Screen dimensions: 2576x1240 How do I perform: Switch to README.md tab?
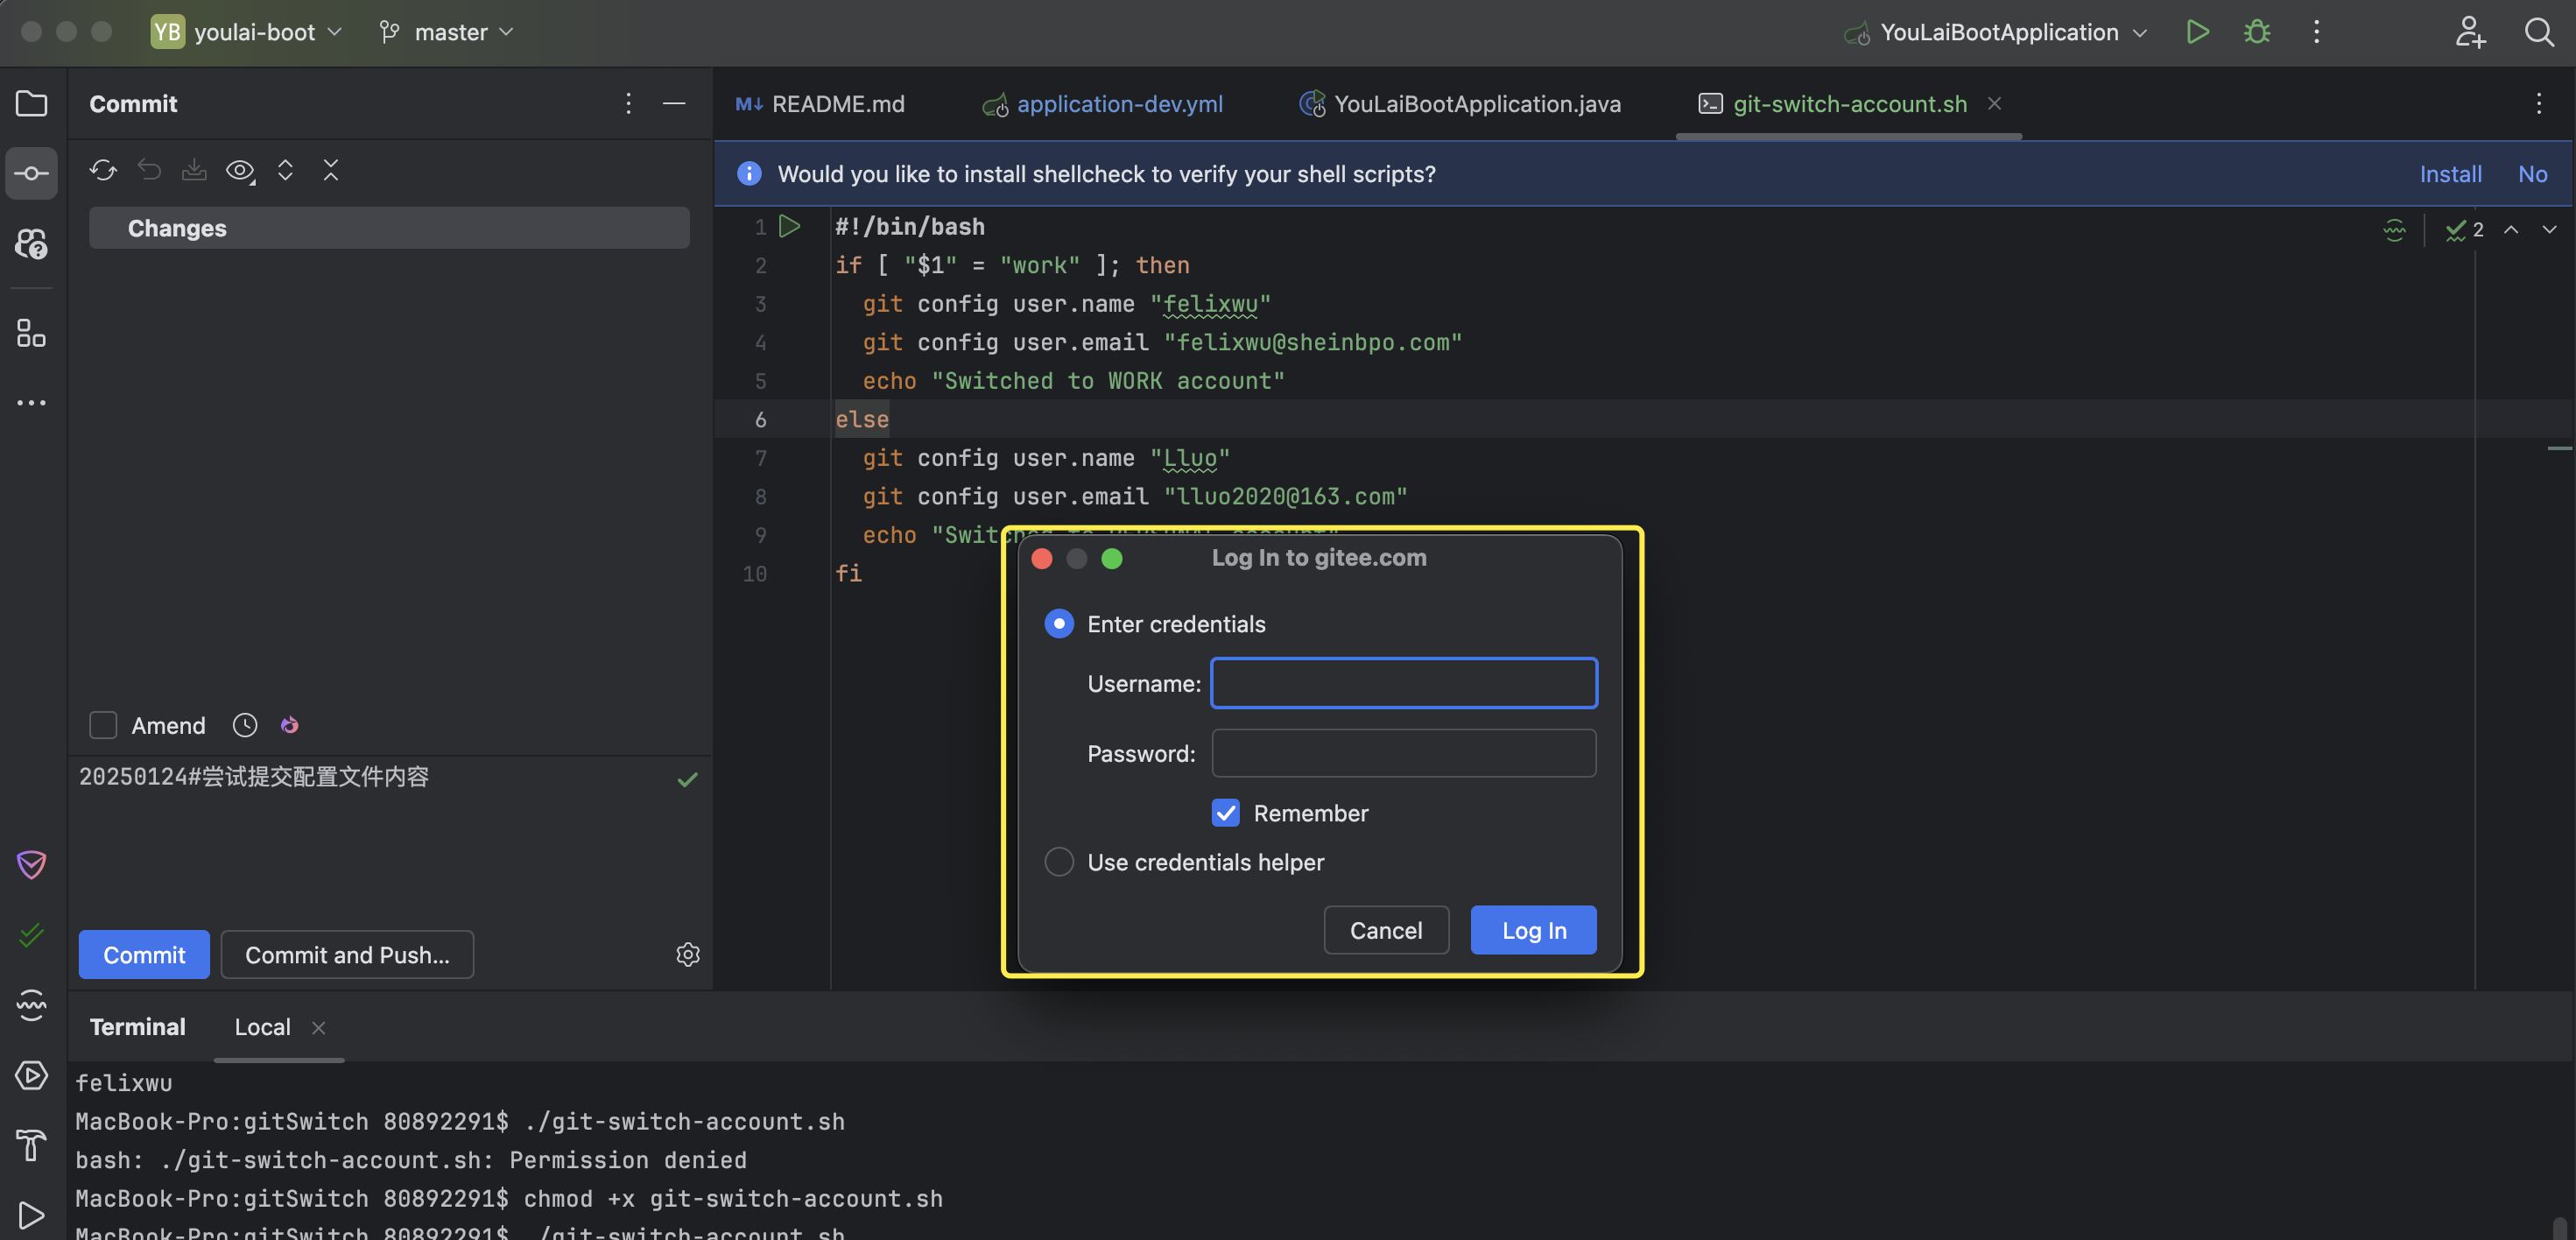820,104
